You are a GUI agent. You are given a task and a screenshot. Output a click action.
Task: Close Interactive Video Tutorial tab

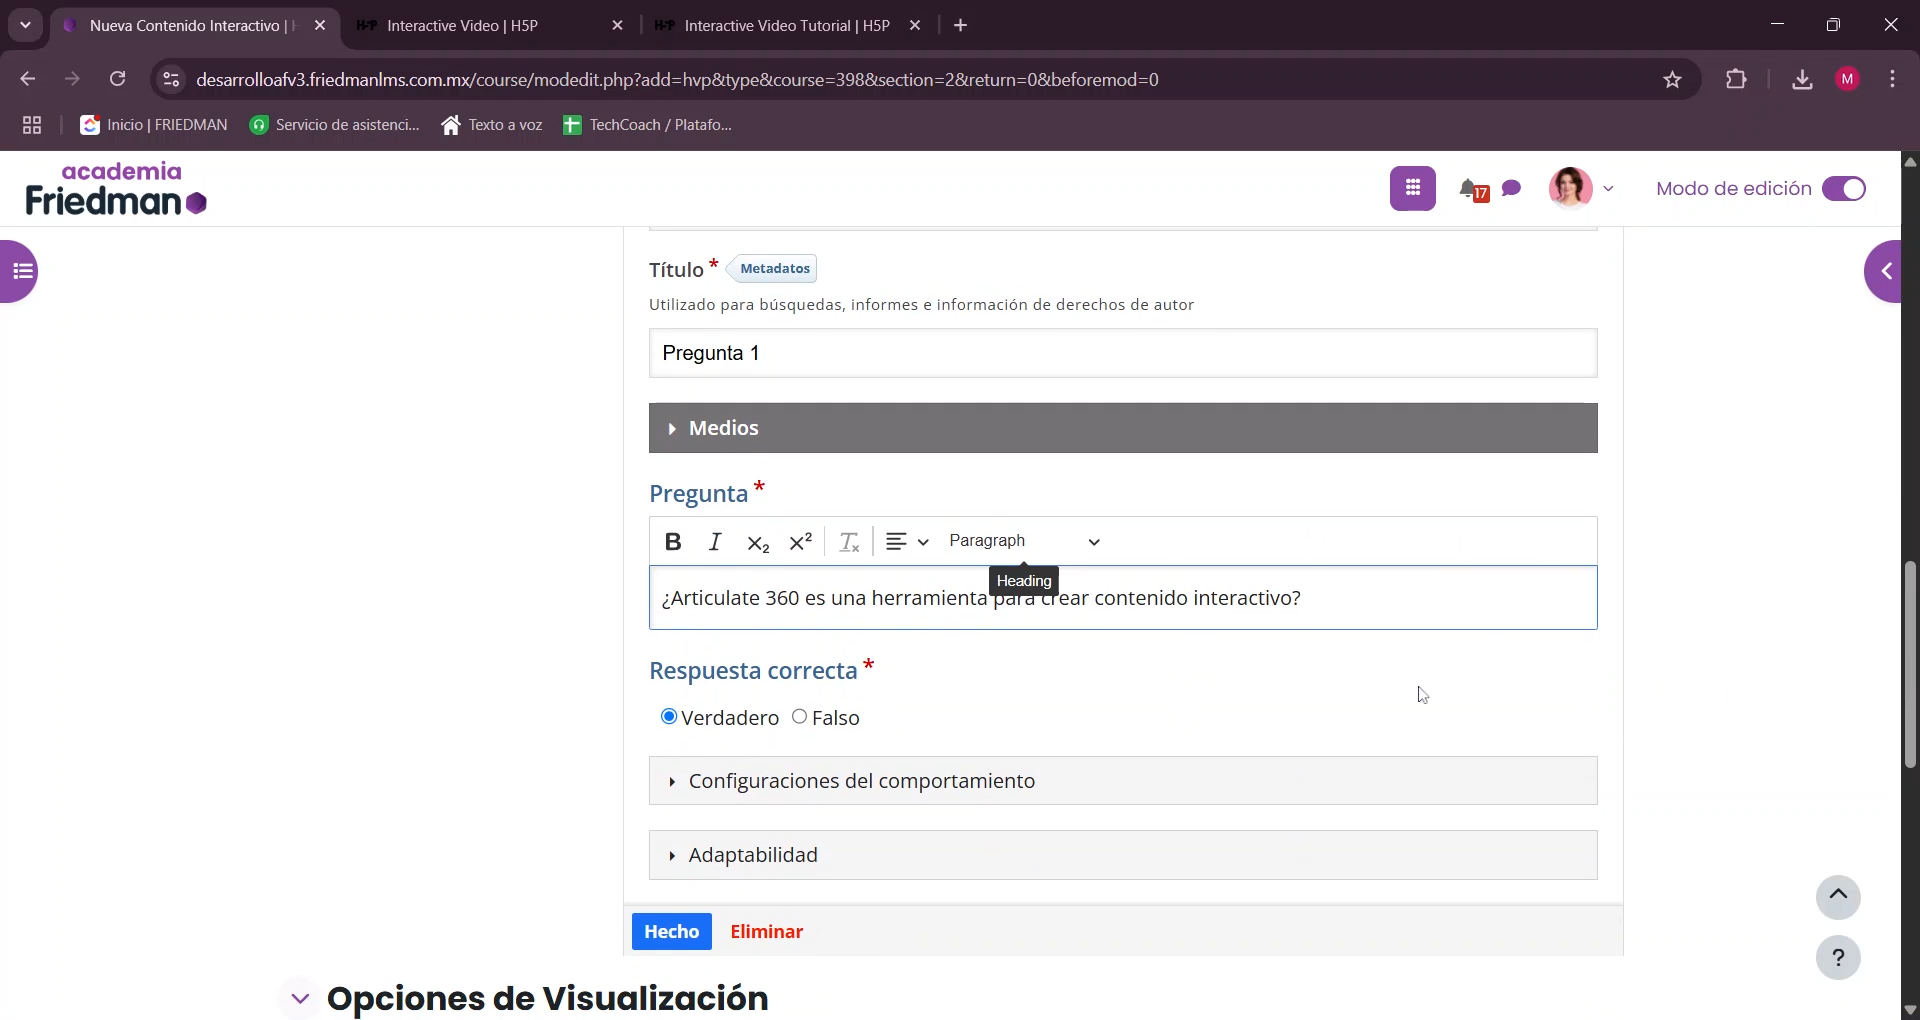(915, 26)
